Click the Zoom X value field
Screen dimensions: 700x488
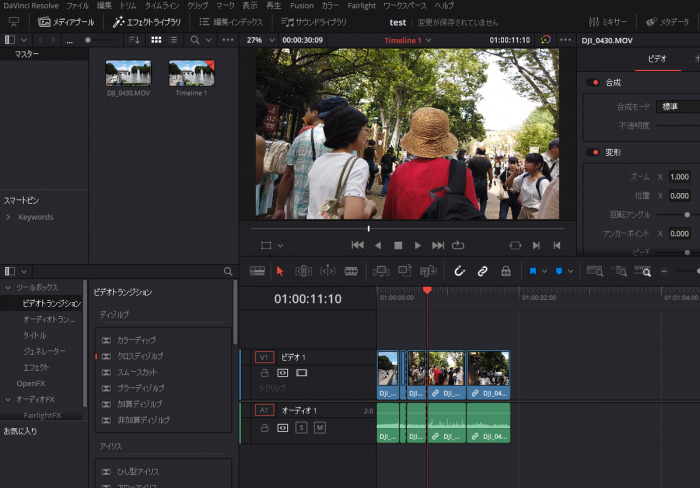click(679, 177)
